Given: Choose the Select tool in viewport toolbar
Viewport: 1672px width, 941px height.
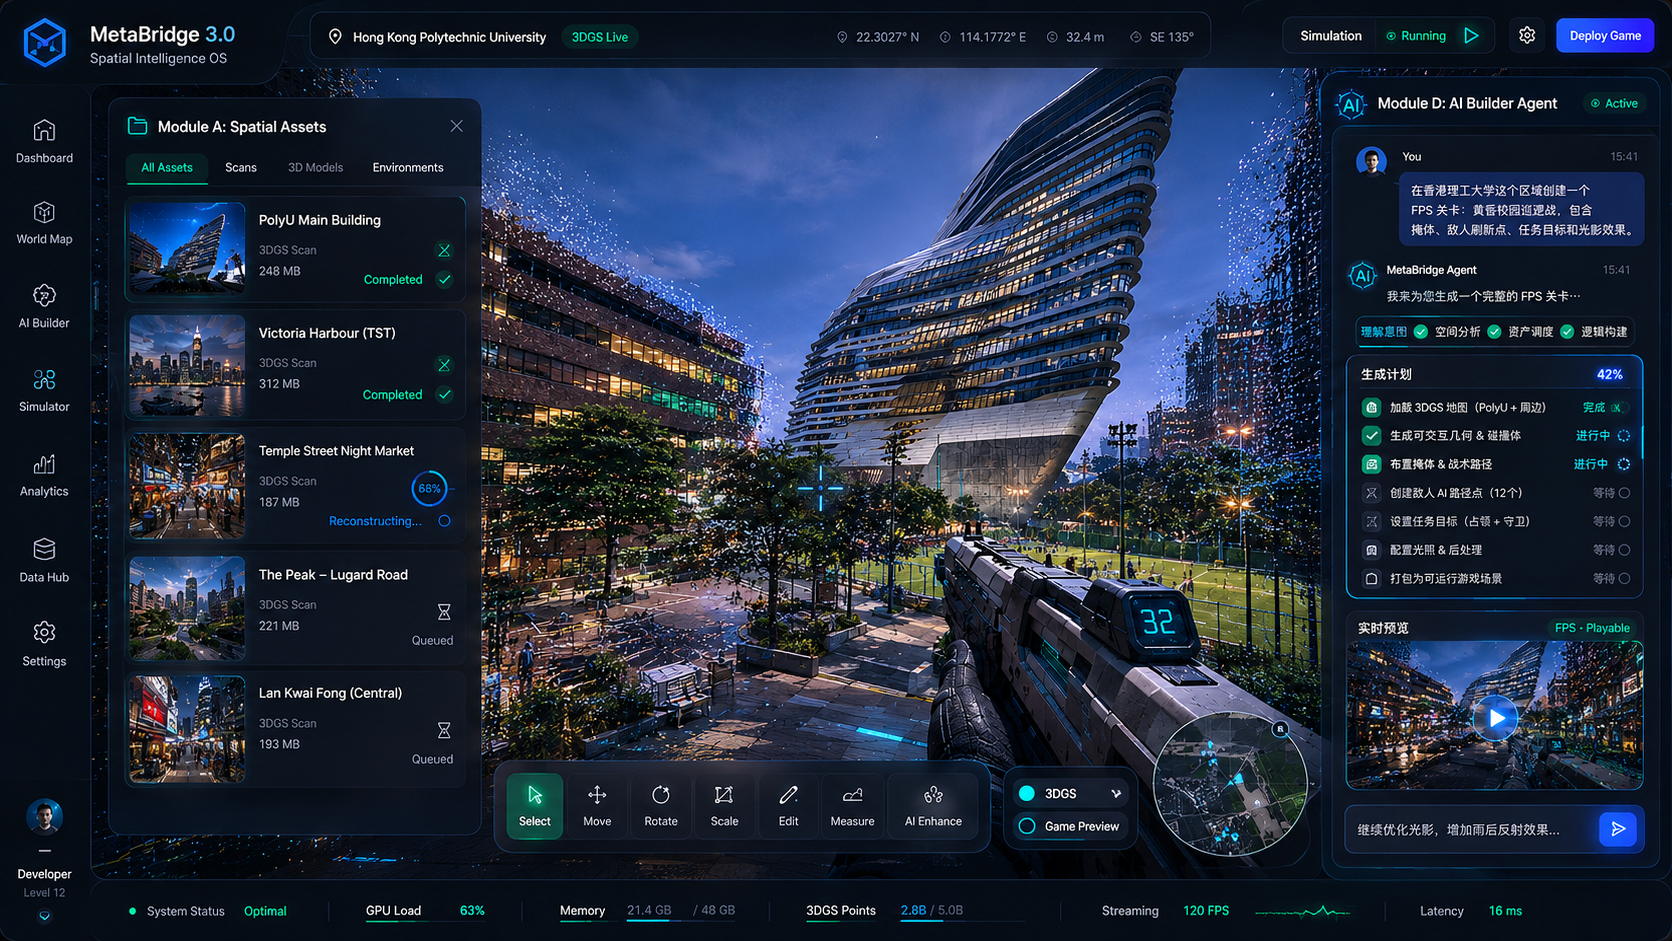Looking at the screenshot, I should click(535, 806).
